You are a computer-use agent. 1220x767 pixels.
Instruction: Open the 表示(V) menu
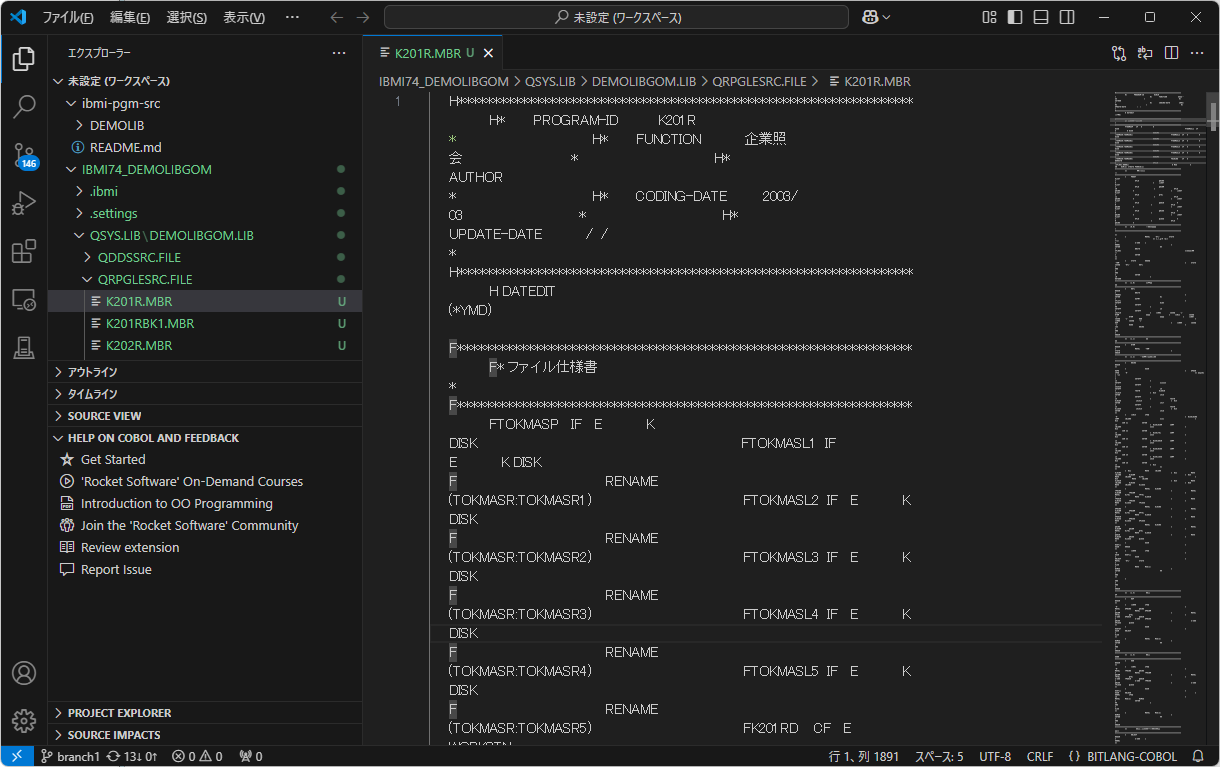244,17
